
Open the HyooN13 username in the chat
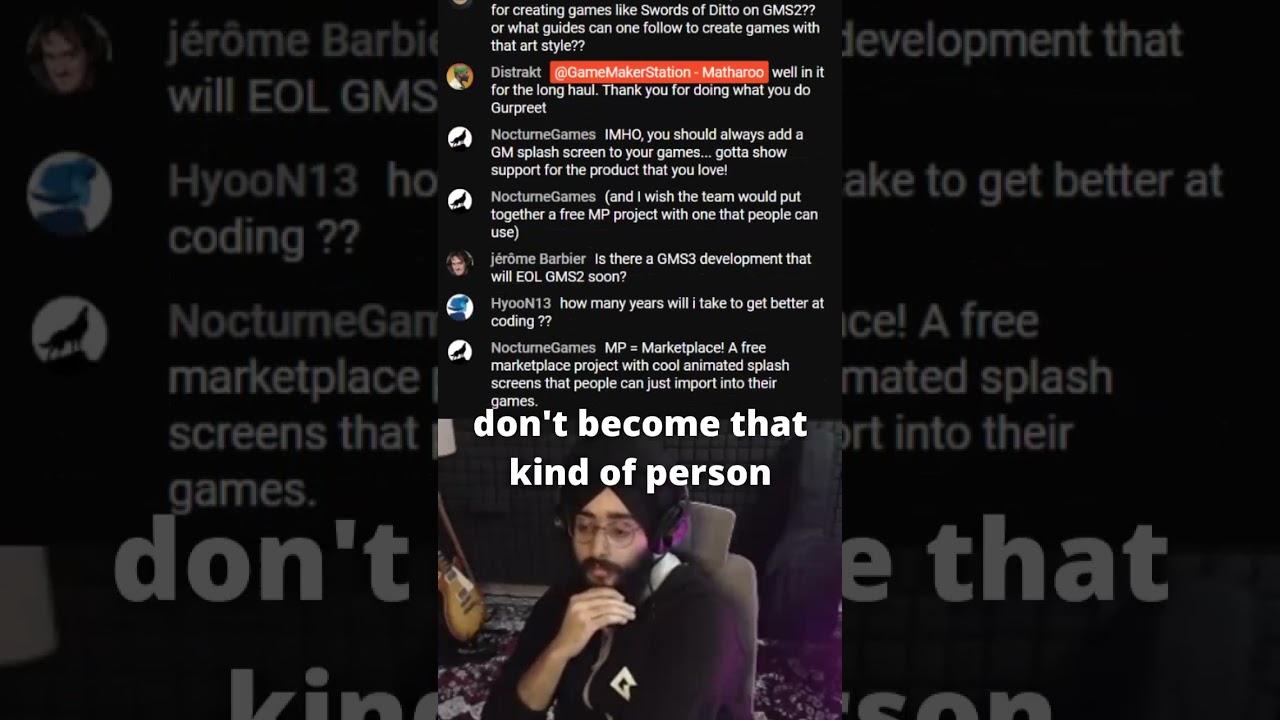point(521,303)
